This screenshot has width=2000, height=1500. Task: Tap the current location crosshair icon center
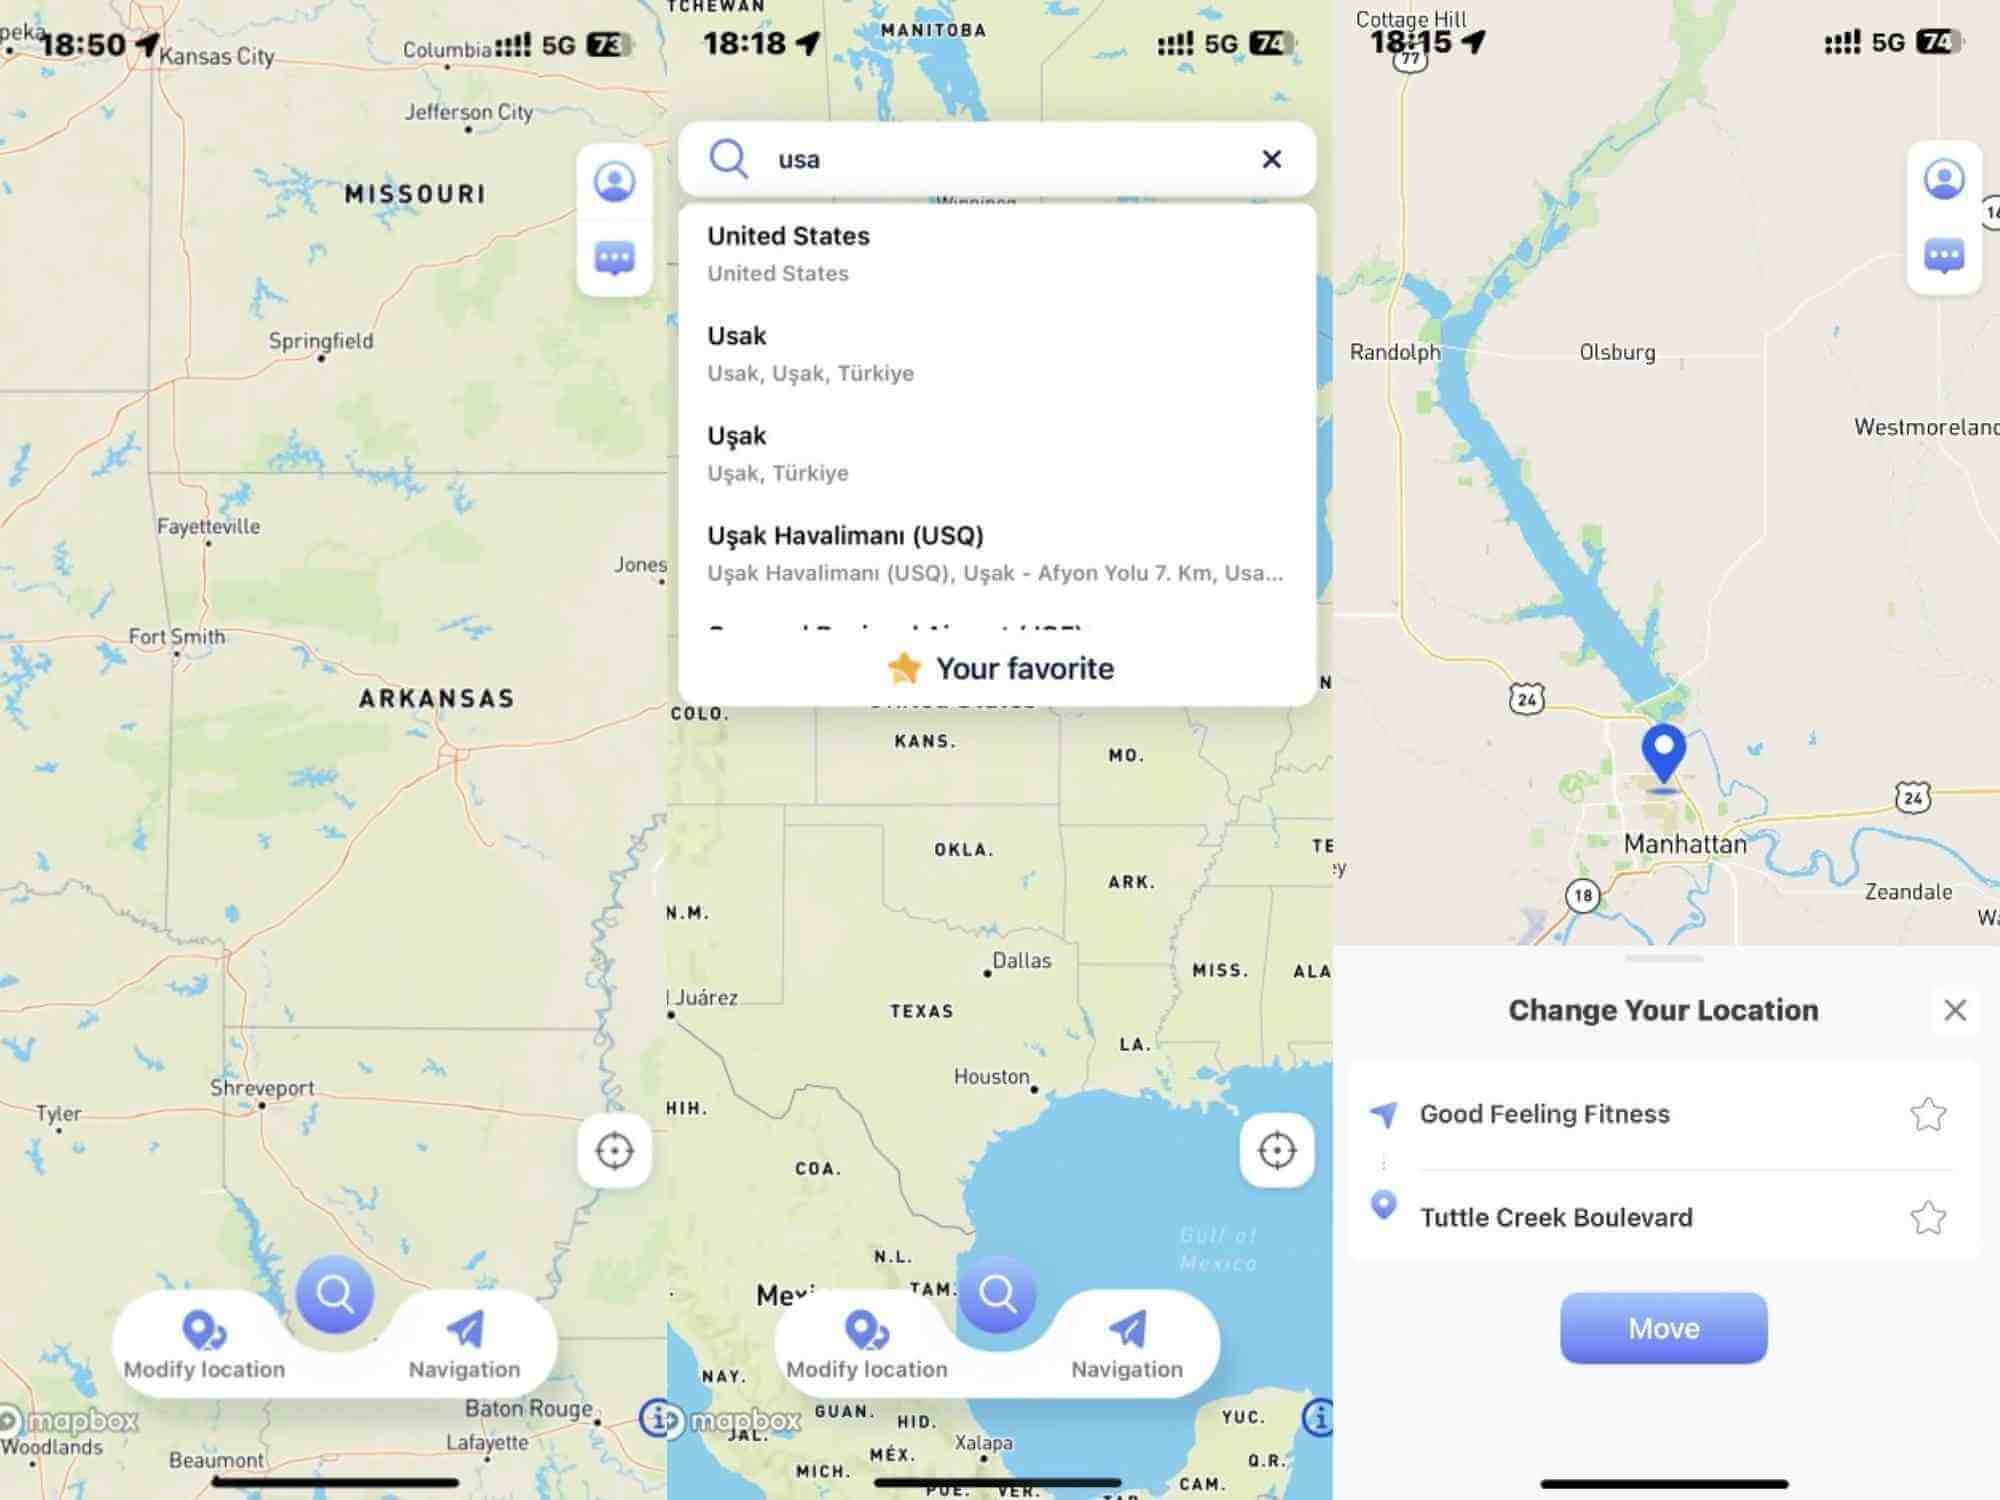[x=614, y=1150]
